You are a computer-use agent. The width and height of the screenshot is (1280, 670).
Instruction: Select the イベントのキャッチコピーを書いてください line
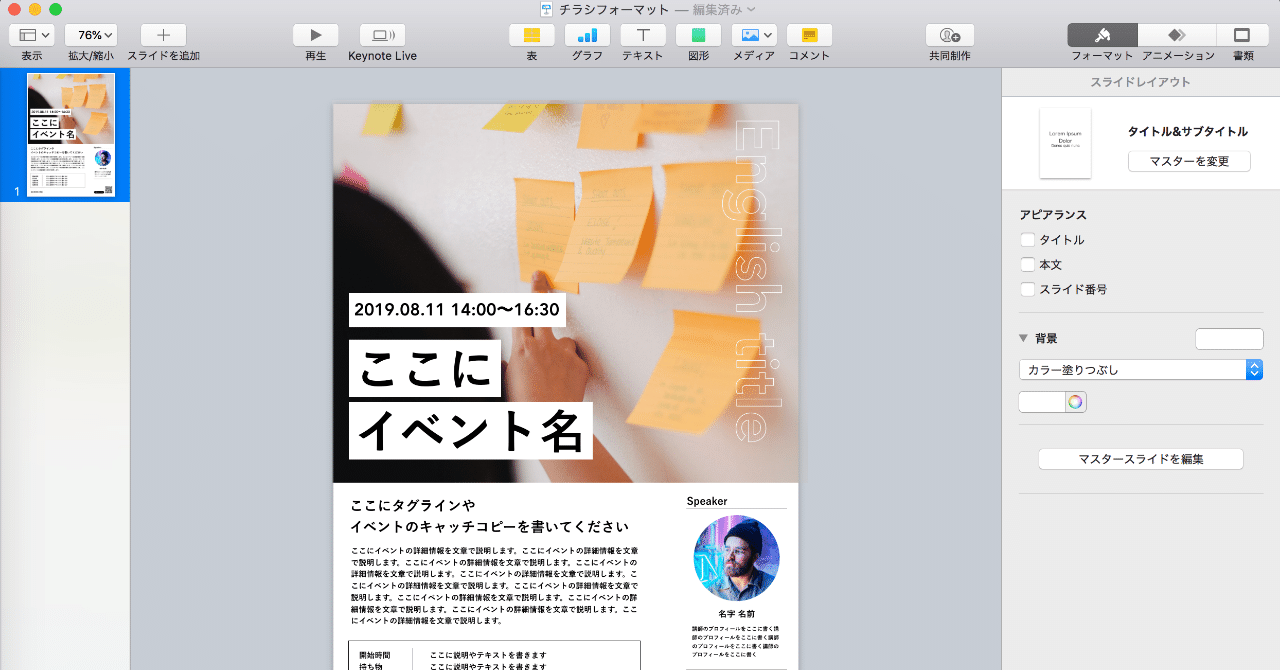[x=489, y=527]
